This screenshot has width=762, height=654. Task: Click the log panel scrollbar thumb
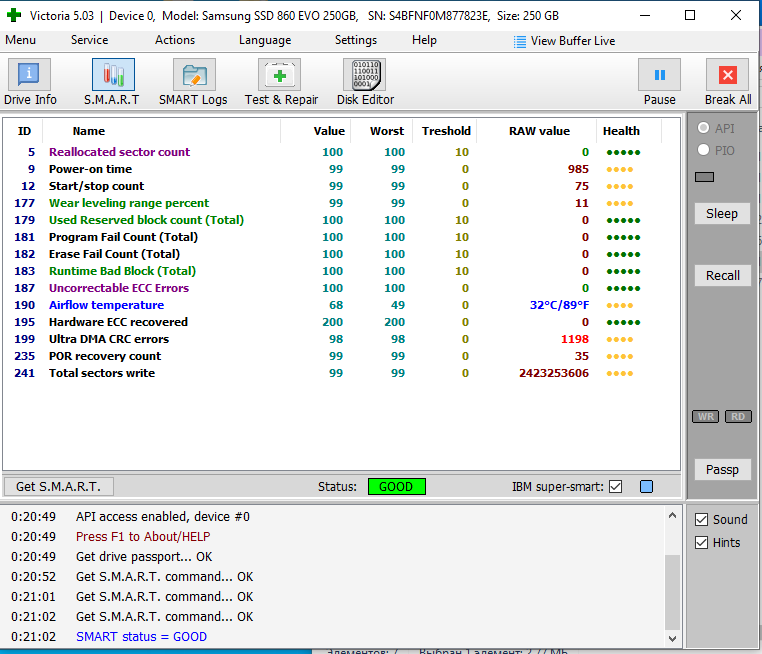(673, 592)
